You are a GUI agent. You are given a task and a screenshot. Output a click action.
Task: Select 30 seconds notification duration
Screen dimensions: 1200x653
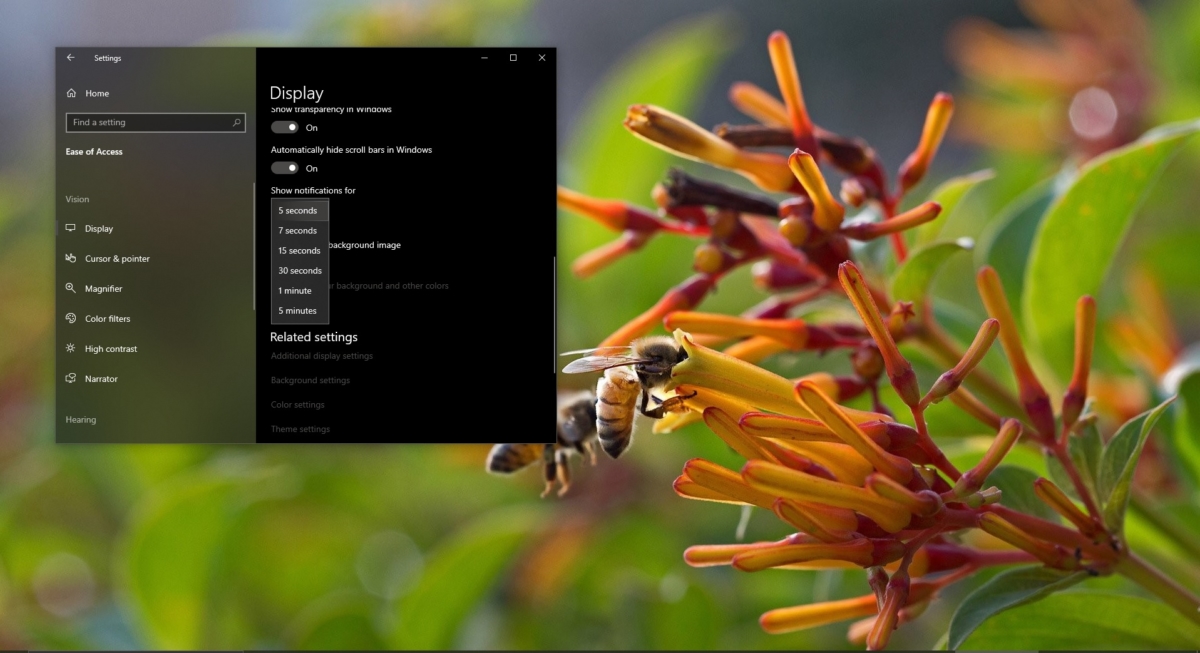[x=299, y=270]
